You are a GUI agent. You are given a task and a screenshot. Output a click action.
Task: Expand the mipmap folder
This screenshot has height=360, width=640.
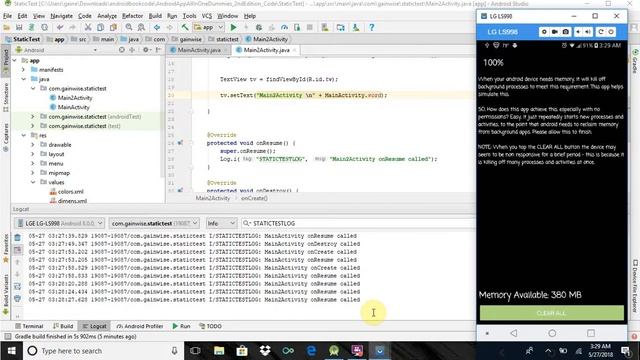point(33,173)
